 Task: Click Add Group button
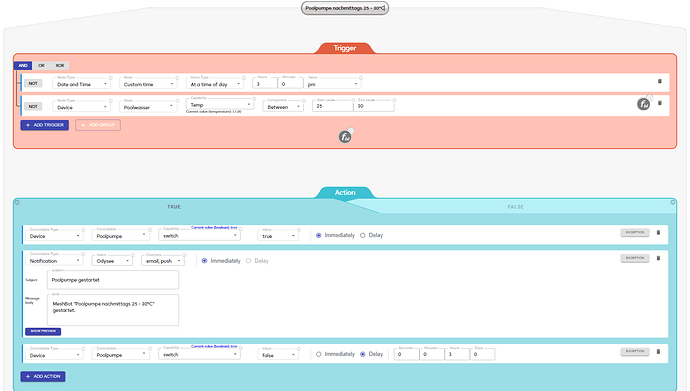tap(98, 125)
